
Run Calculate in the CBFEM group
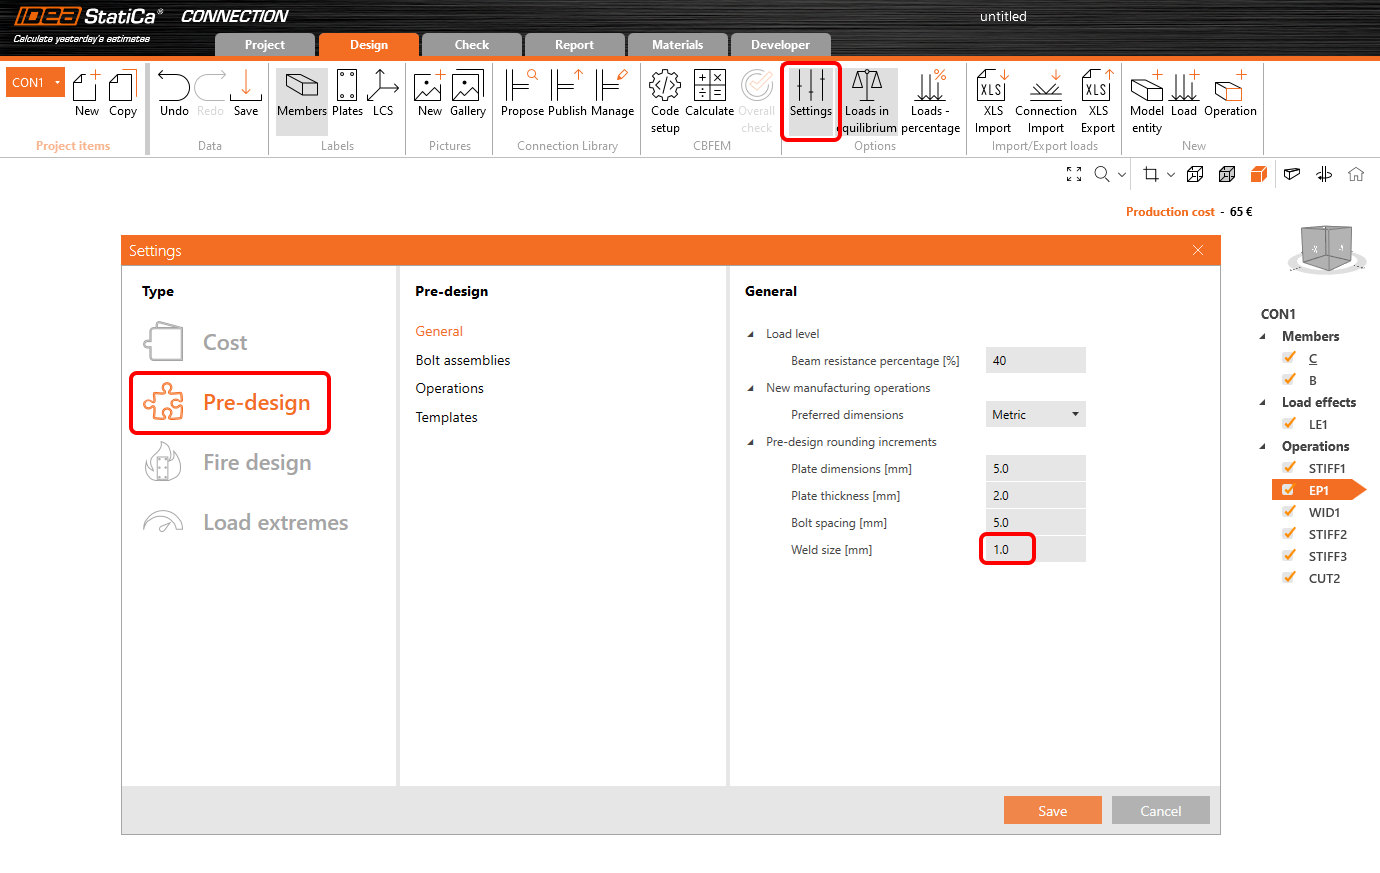click(x=709, y=87)
